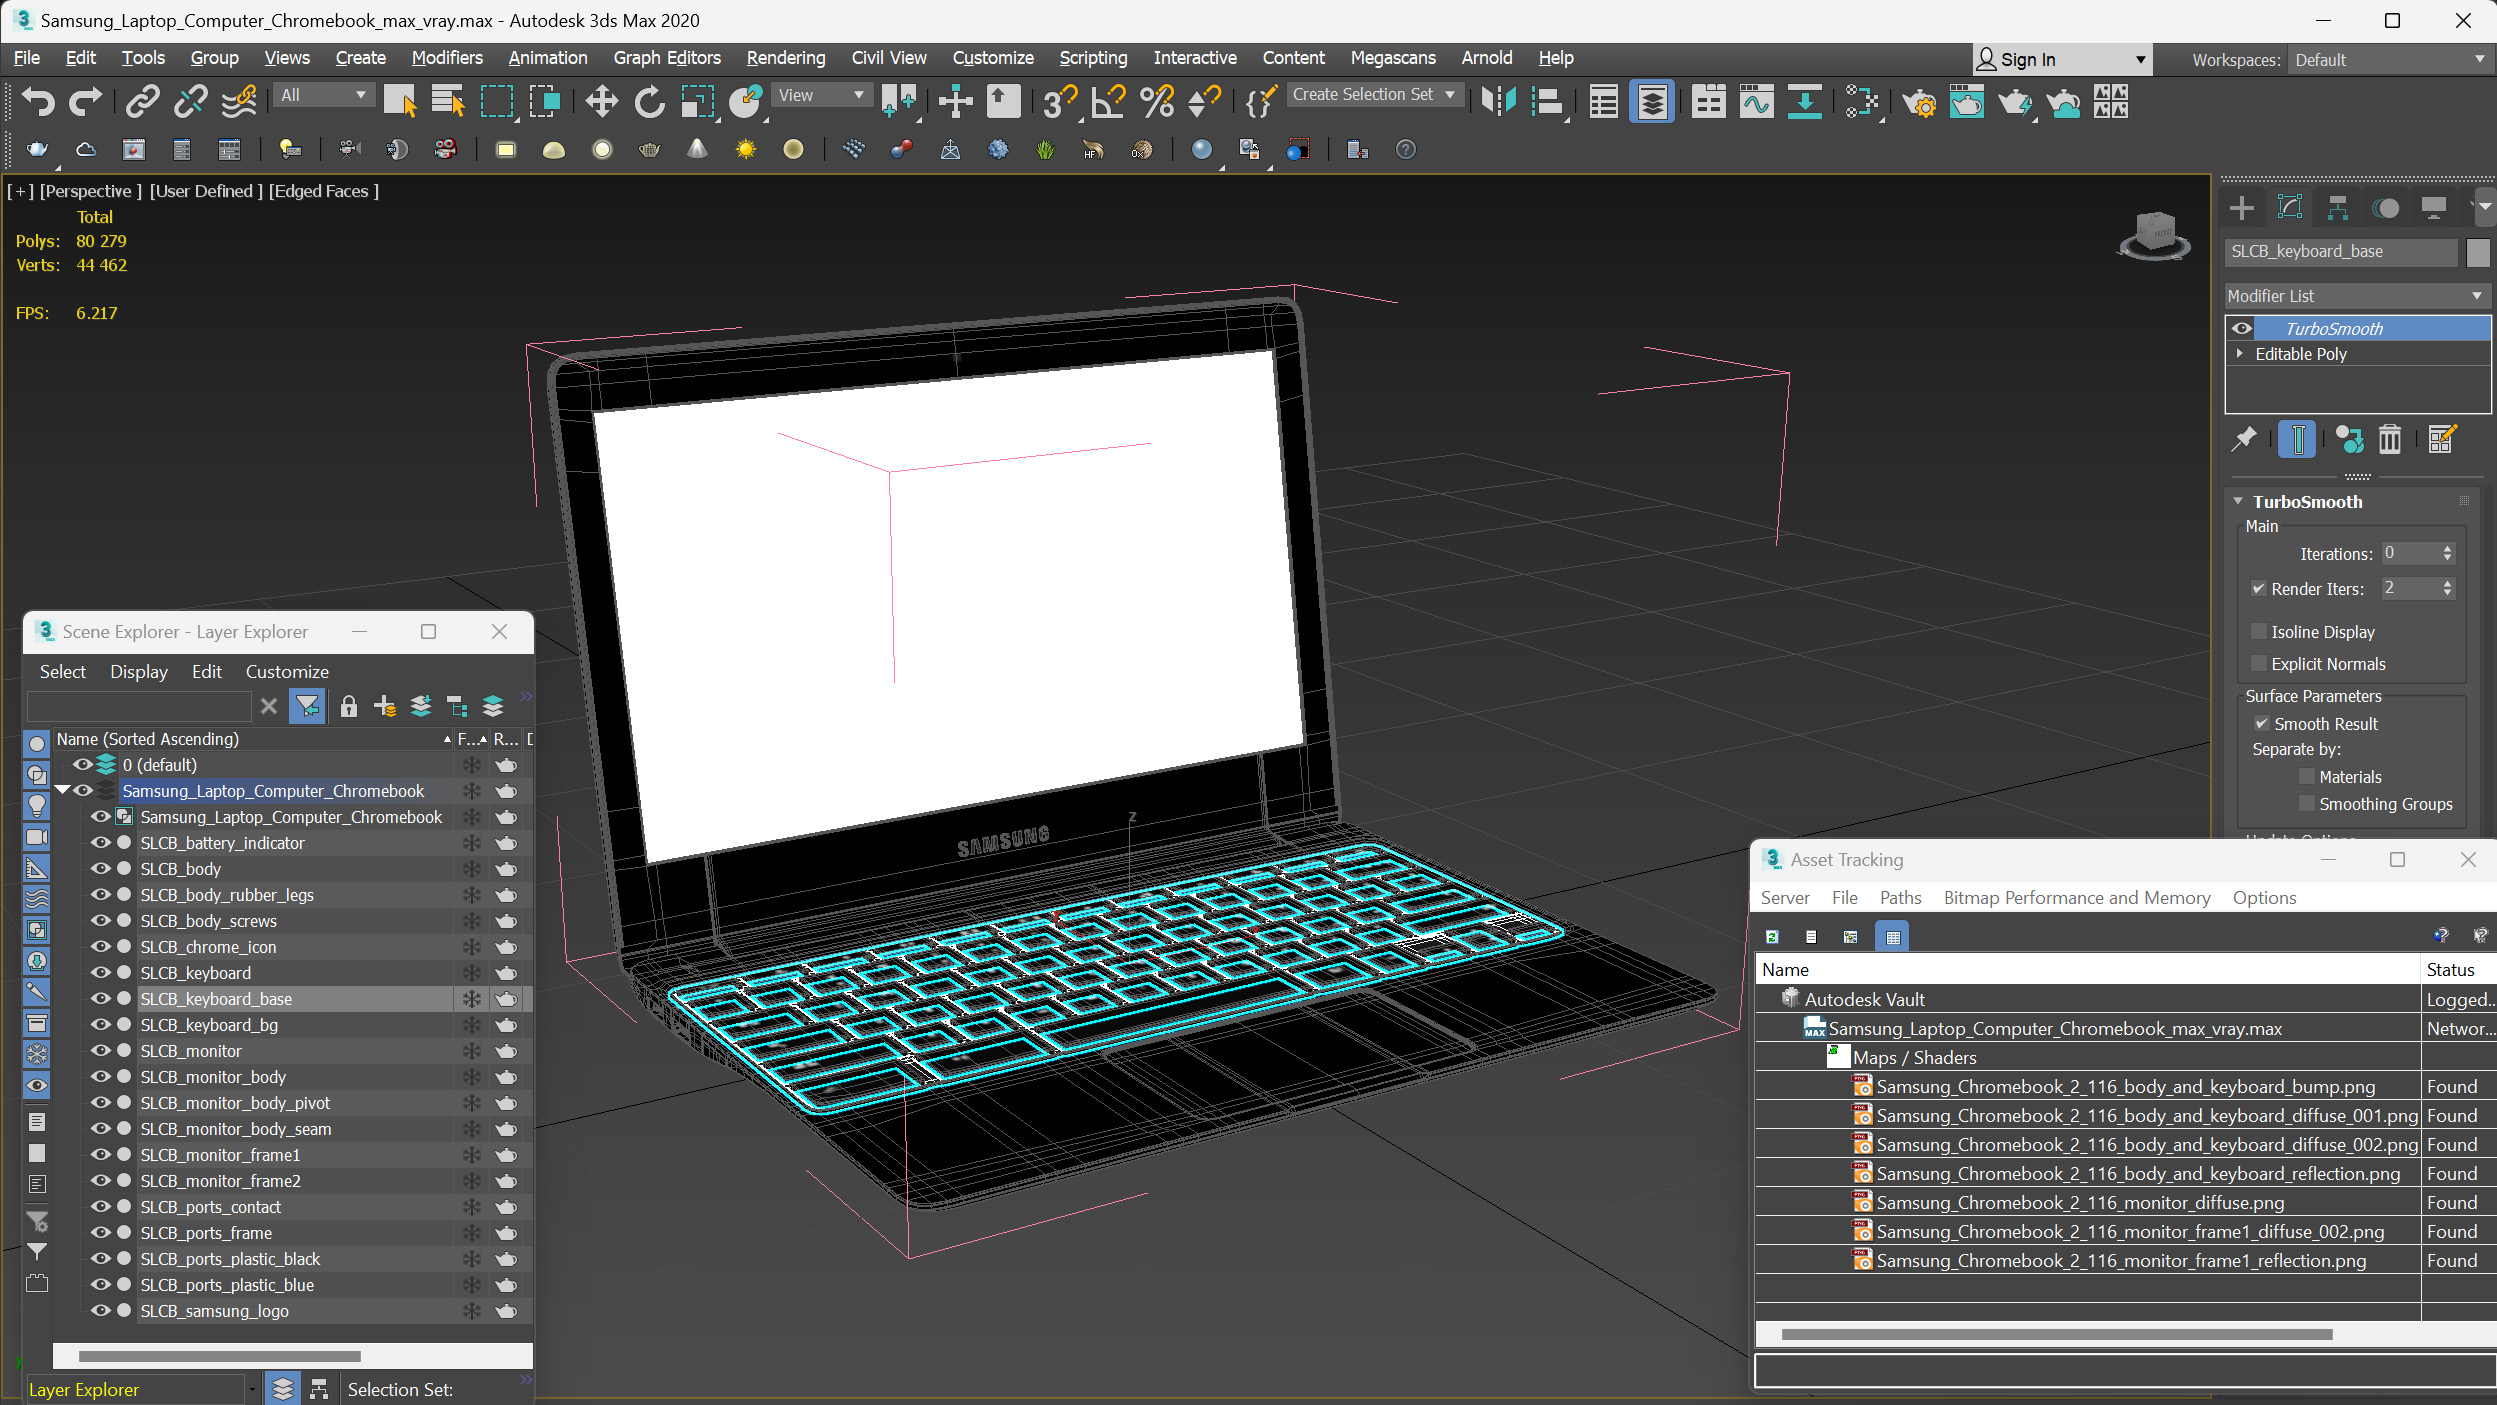
Task: Open Paths menu in Asset Tracking
Action: [x=1900, y=898]
